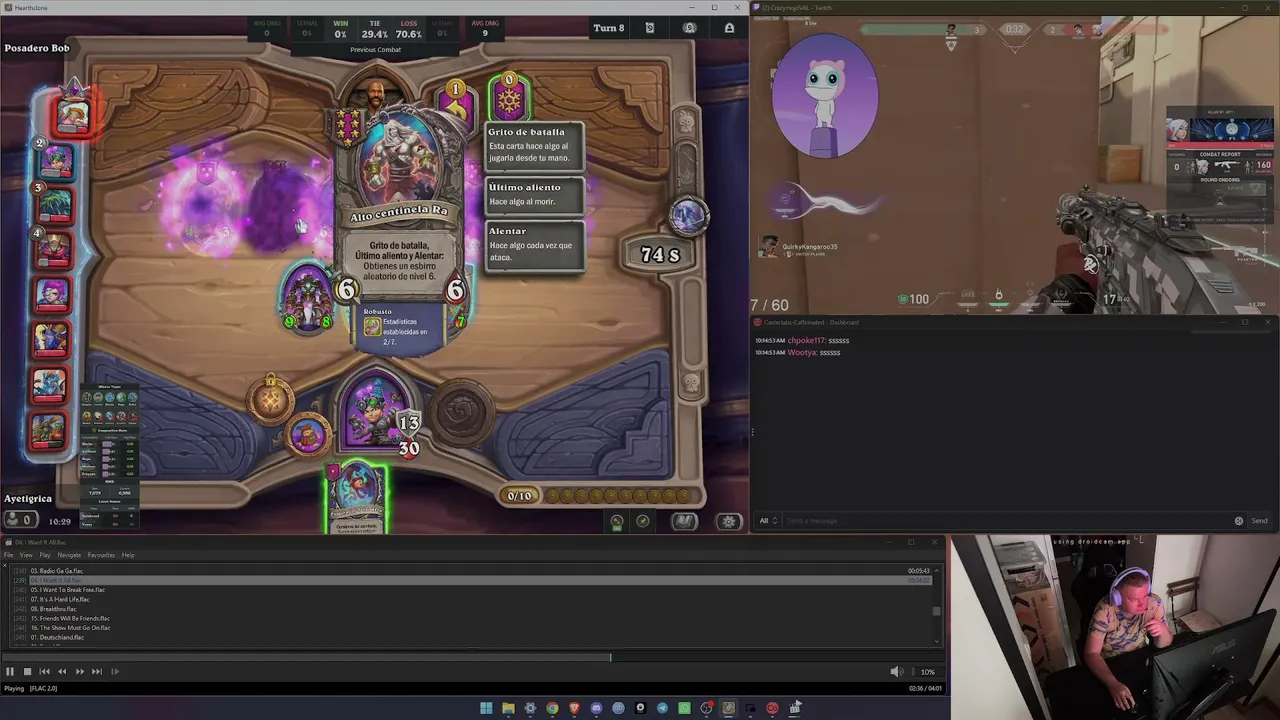Open Hearthstone settings gear at bottom right

pyautogui.click(x=729, y=521)
